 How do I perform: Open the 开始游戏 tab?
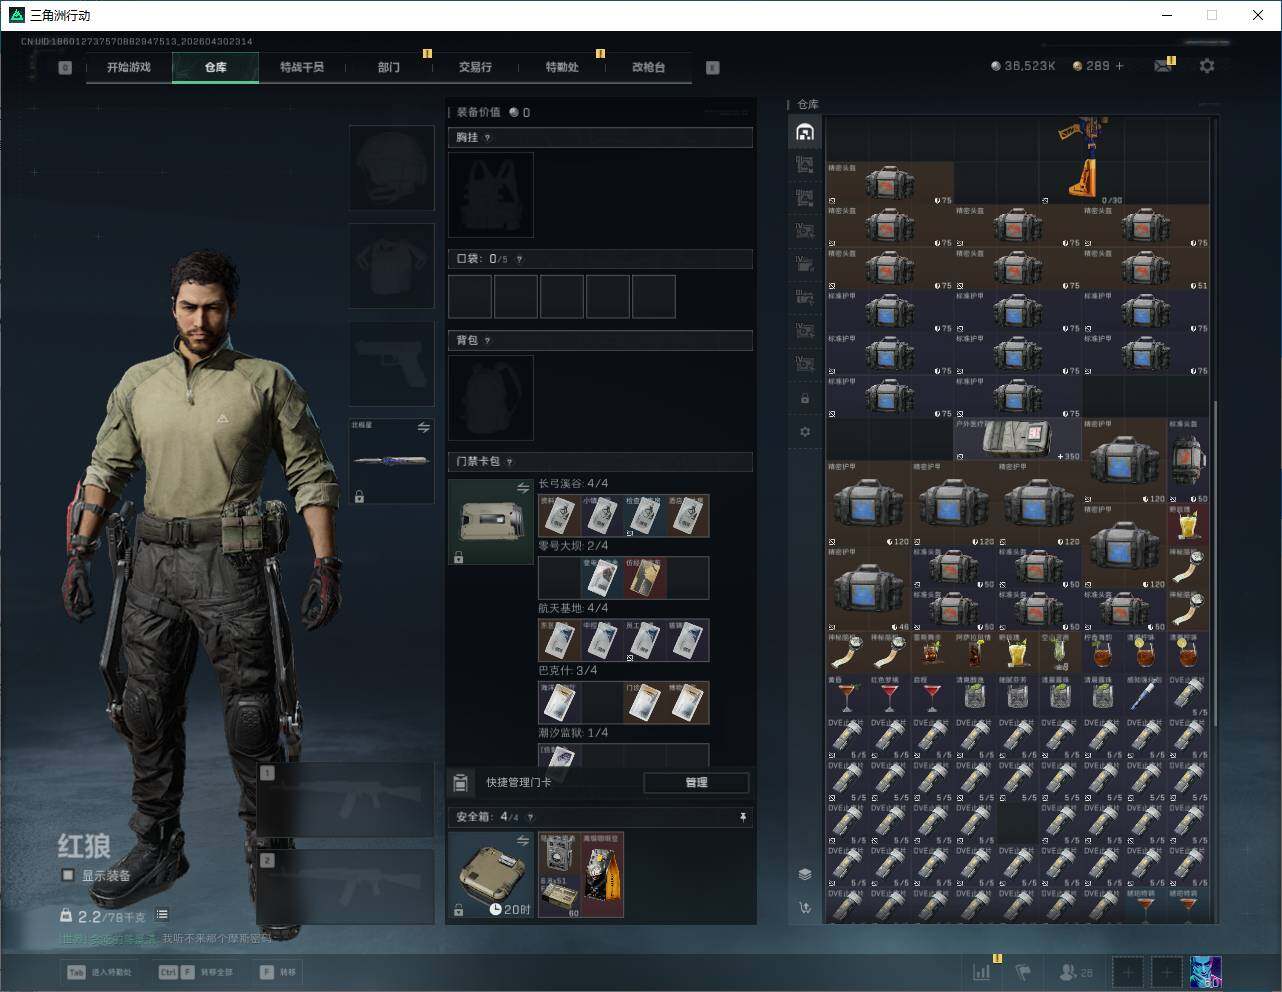129,67
